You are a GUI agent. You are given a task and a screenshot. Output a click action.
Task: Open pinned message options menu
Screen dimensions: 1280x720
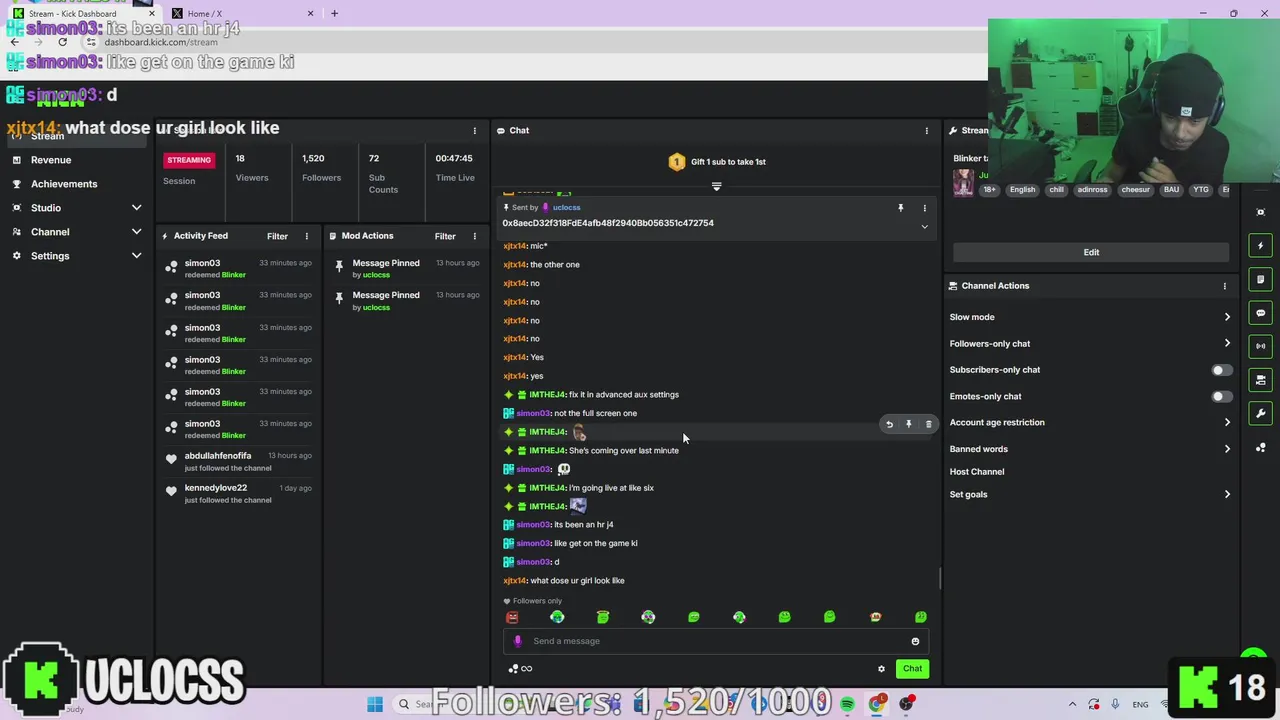click(x=924, y=208)
